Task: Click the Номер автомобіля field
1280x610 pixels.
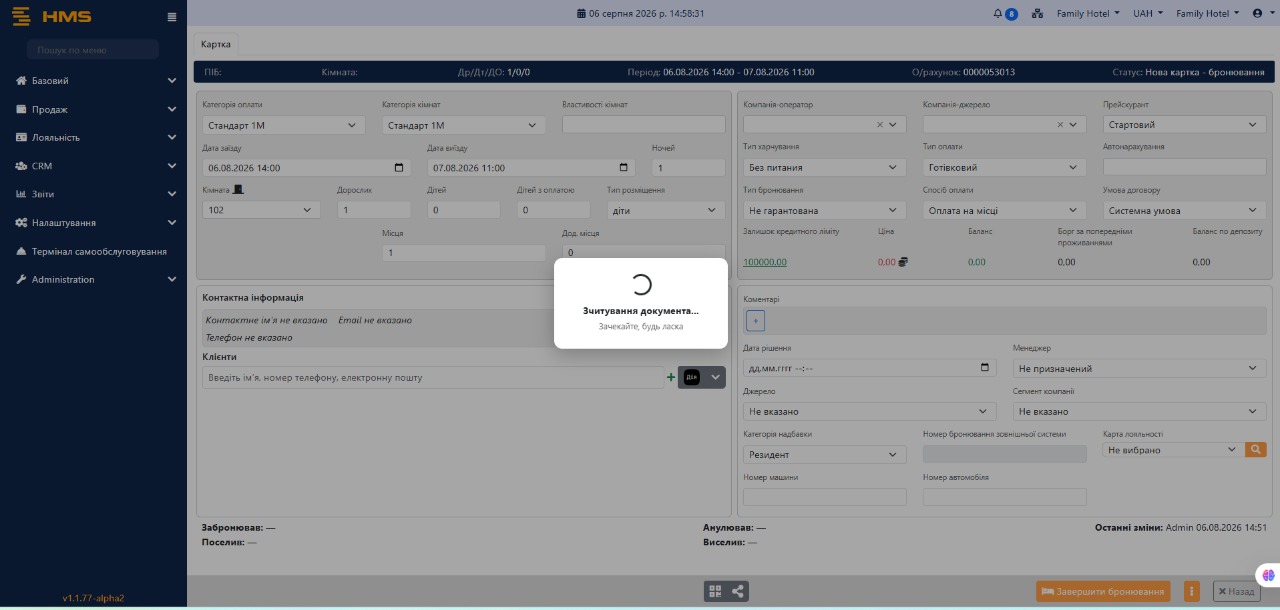Action: [1005, 497]
